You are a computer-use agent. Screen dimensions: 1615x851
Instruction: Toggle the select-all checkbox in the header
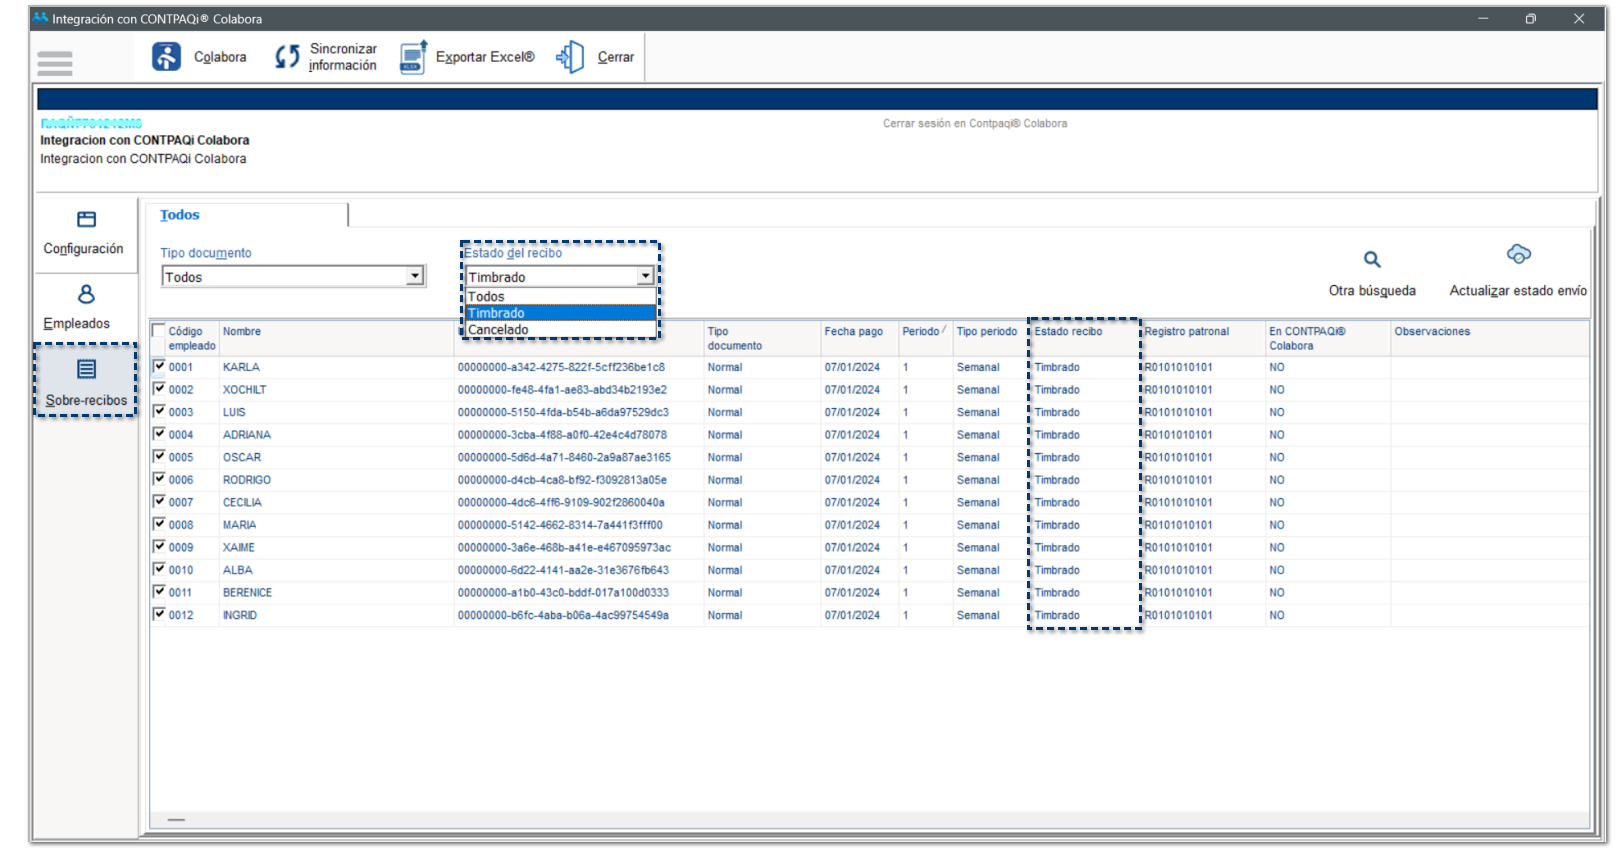[x=158, y=331]
